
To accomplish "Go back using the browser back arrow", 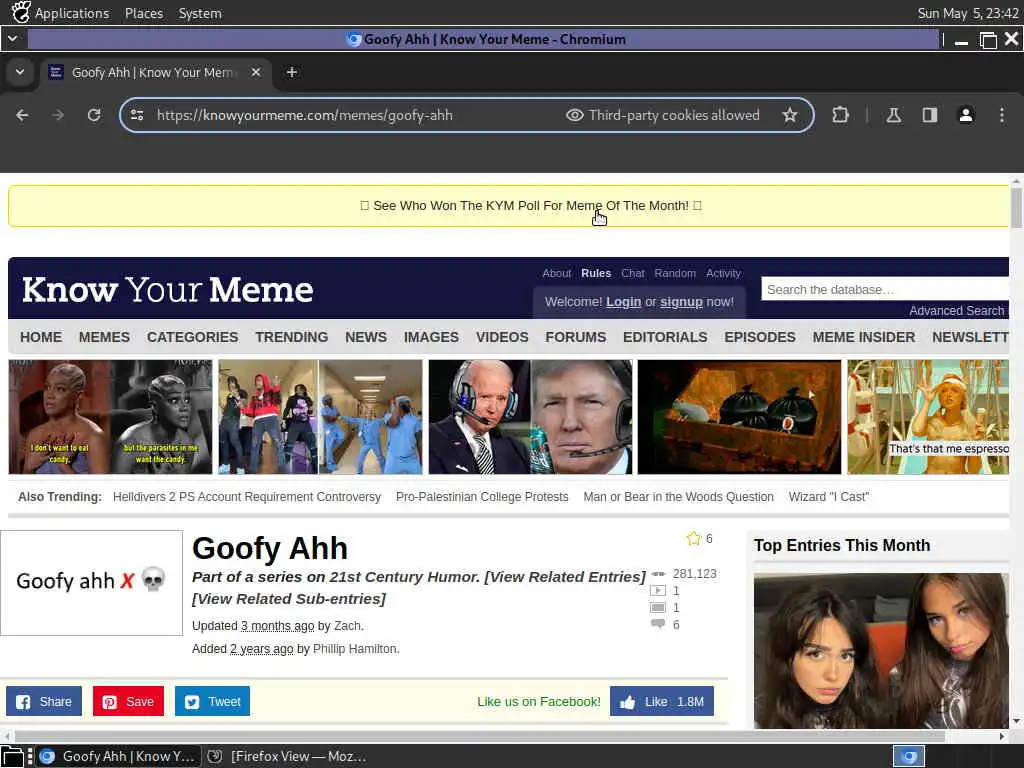I will (x=22, y=115).
